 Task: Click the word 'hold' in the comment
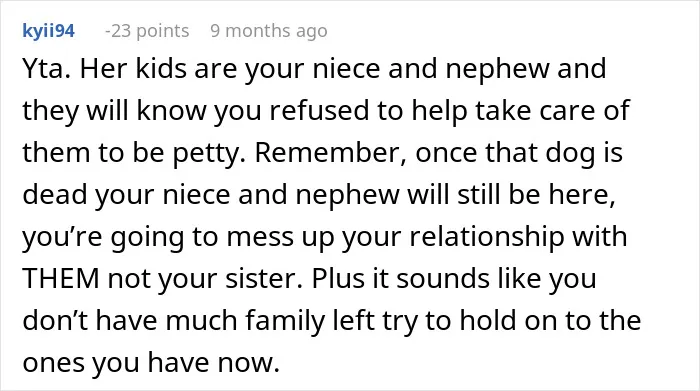pos(488,320)
